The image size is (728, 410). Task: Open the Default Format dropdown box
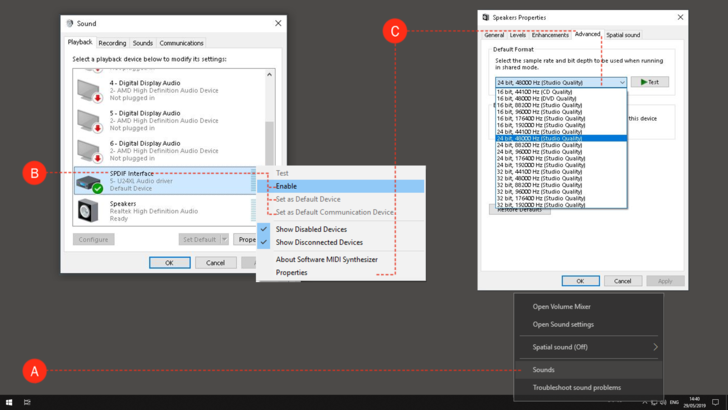pos(561,82)
